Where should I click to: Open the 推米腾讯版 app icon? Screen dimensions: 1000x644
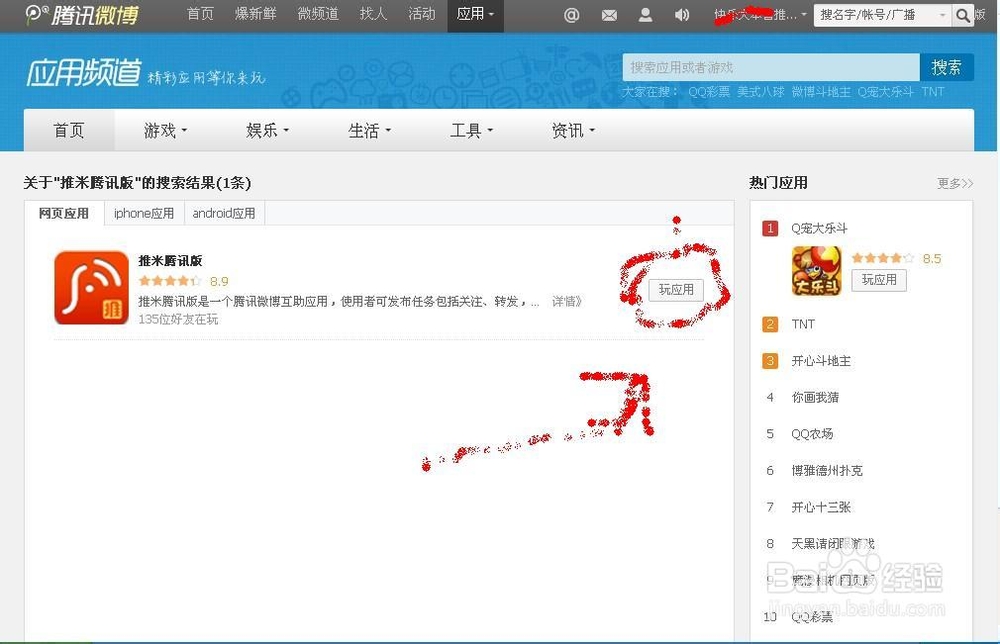point(90,287)
